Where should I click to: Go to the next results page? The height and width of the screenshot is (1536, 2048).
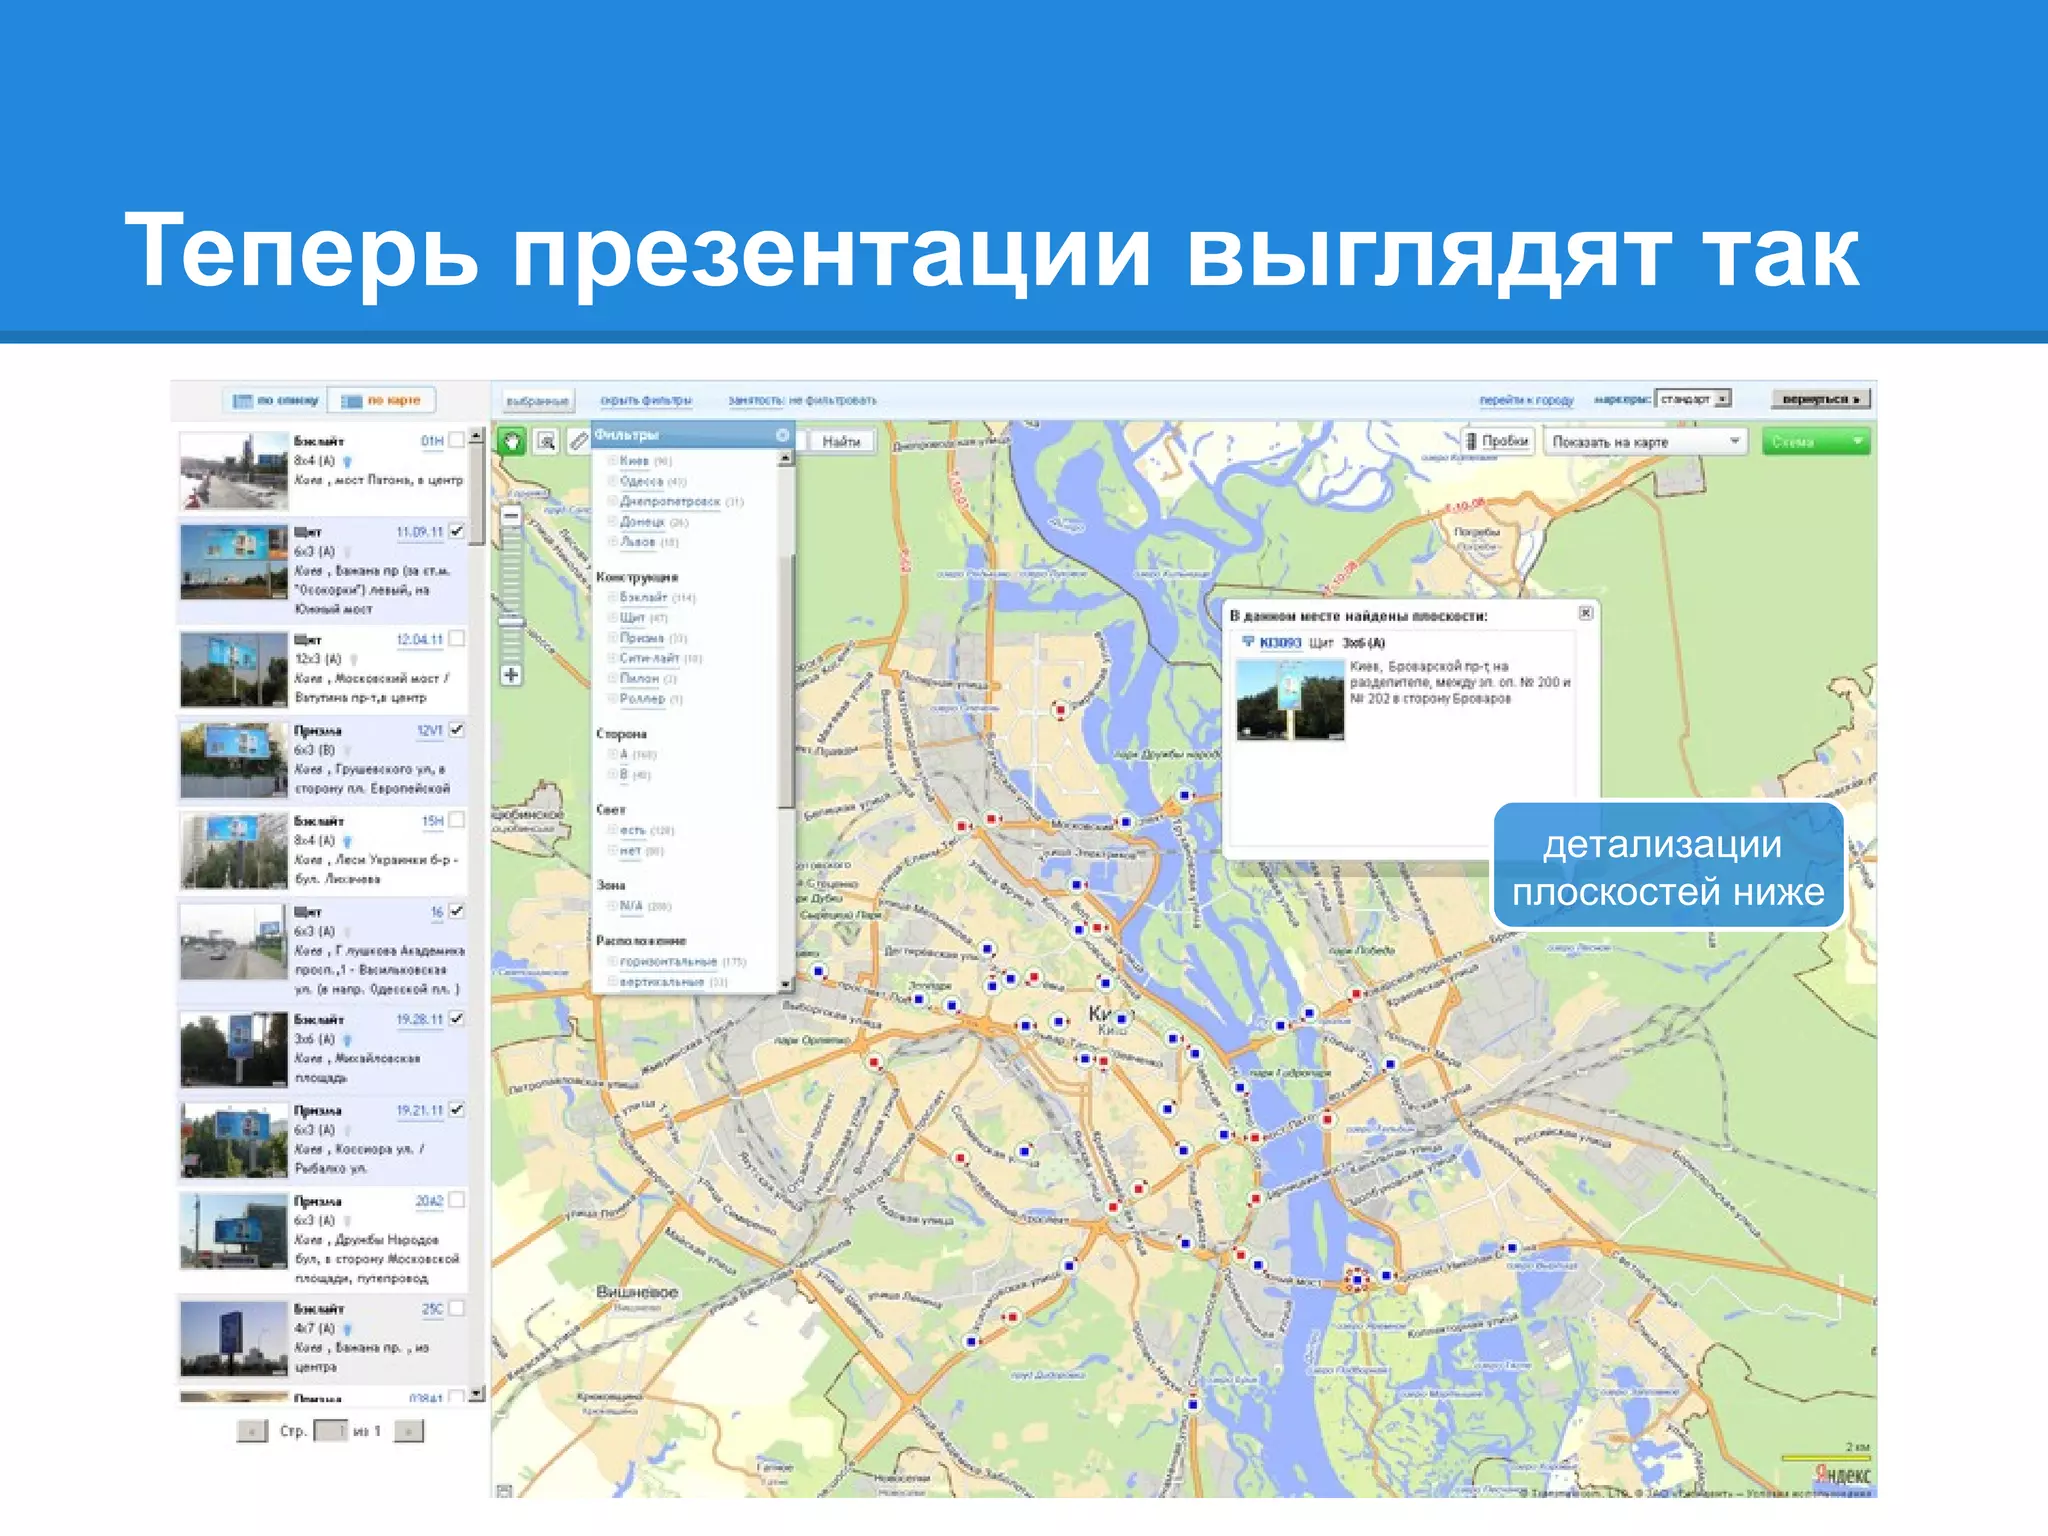408,1431
